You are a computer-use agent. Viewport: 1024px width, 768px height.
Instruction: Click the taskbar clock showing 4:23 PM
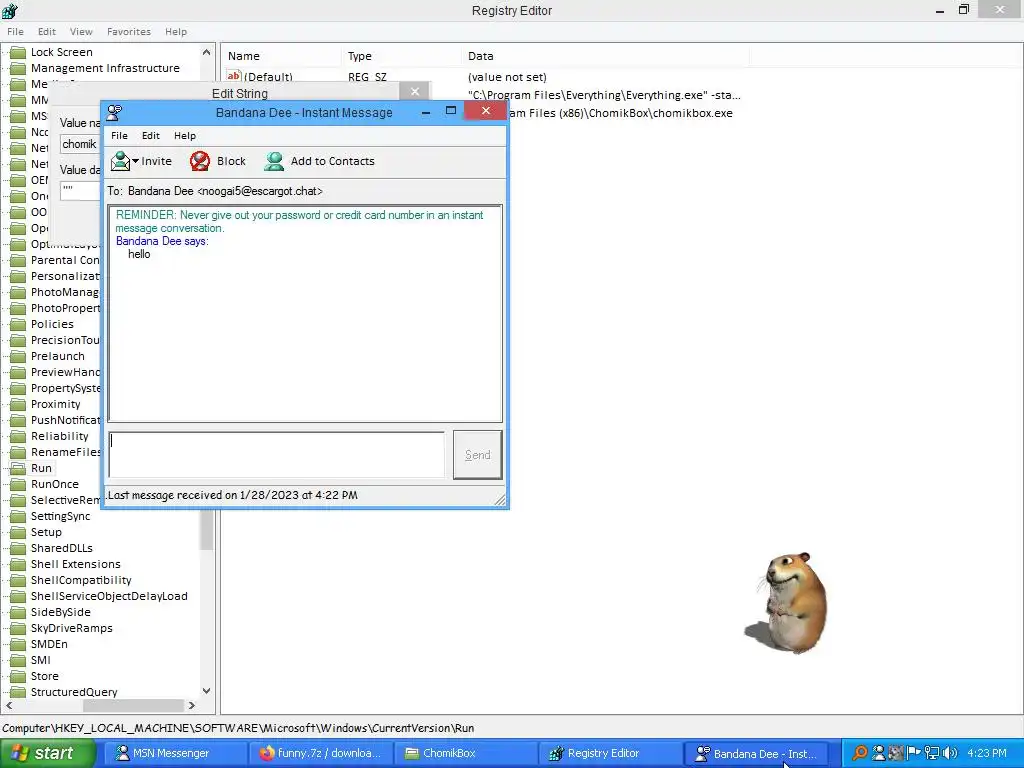(987, 753)
